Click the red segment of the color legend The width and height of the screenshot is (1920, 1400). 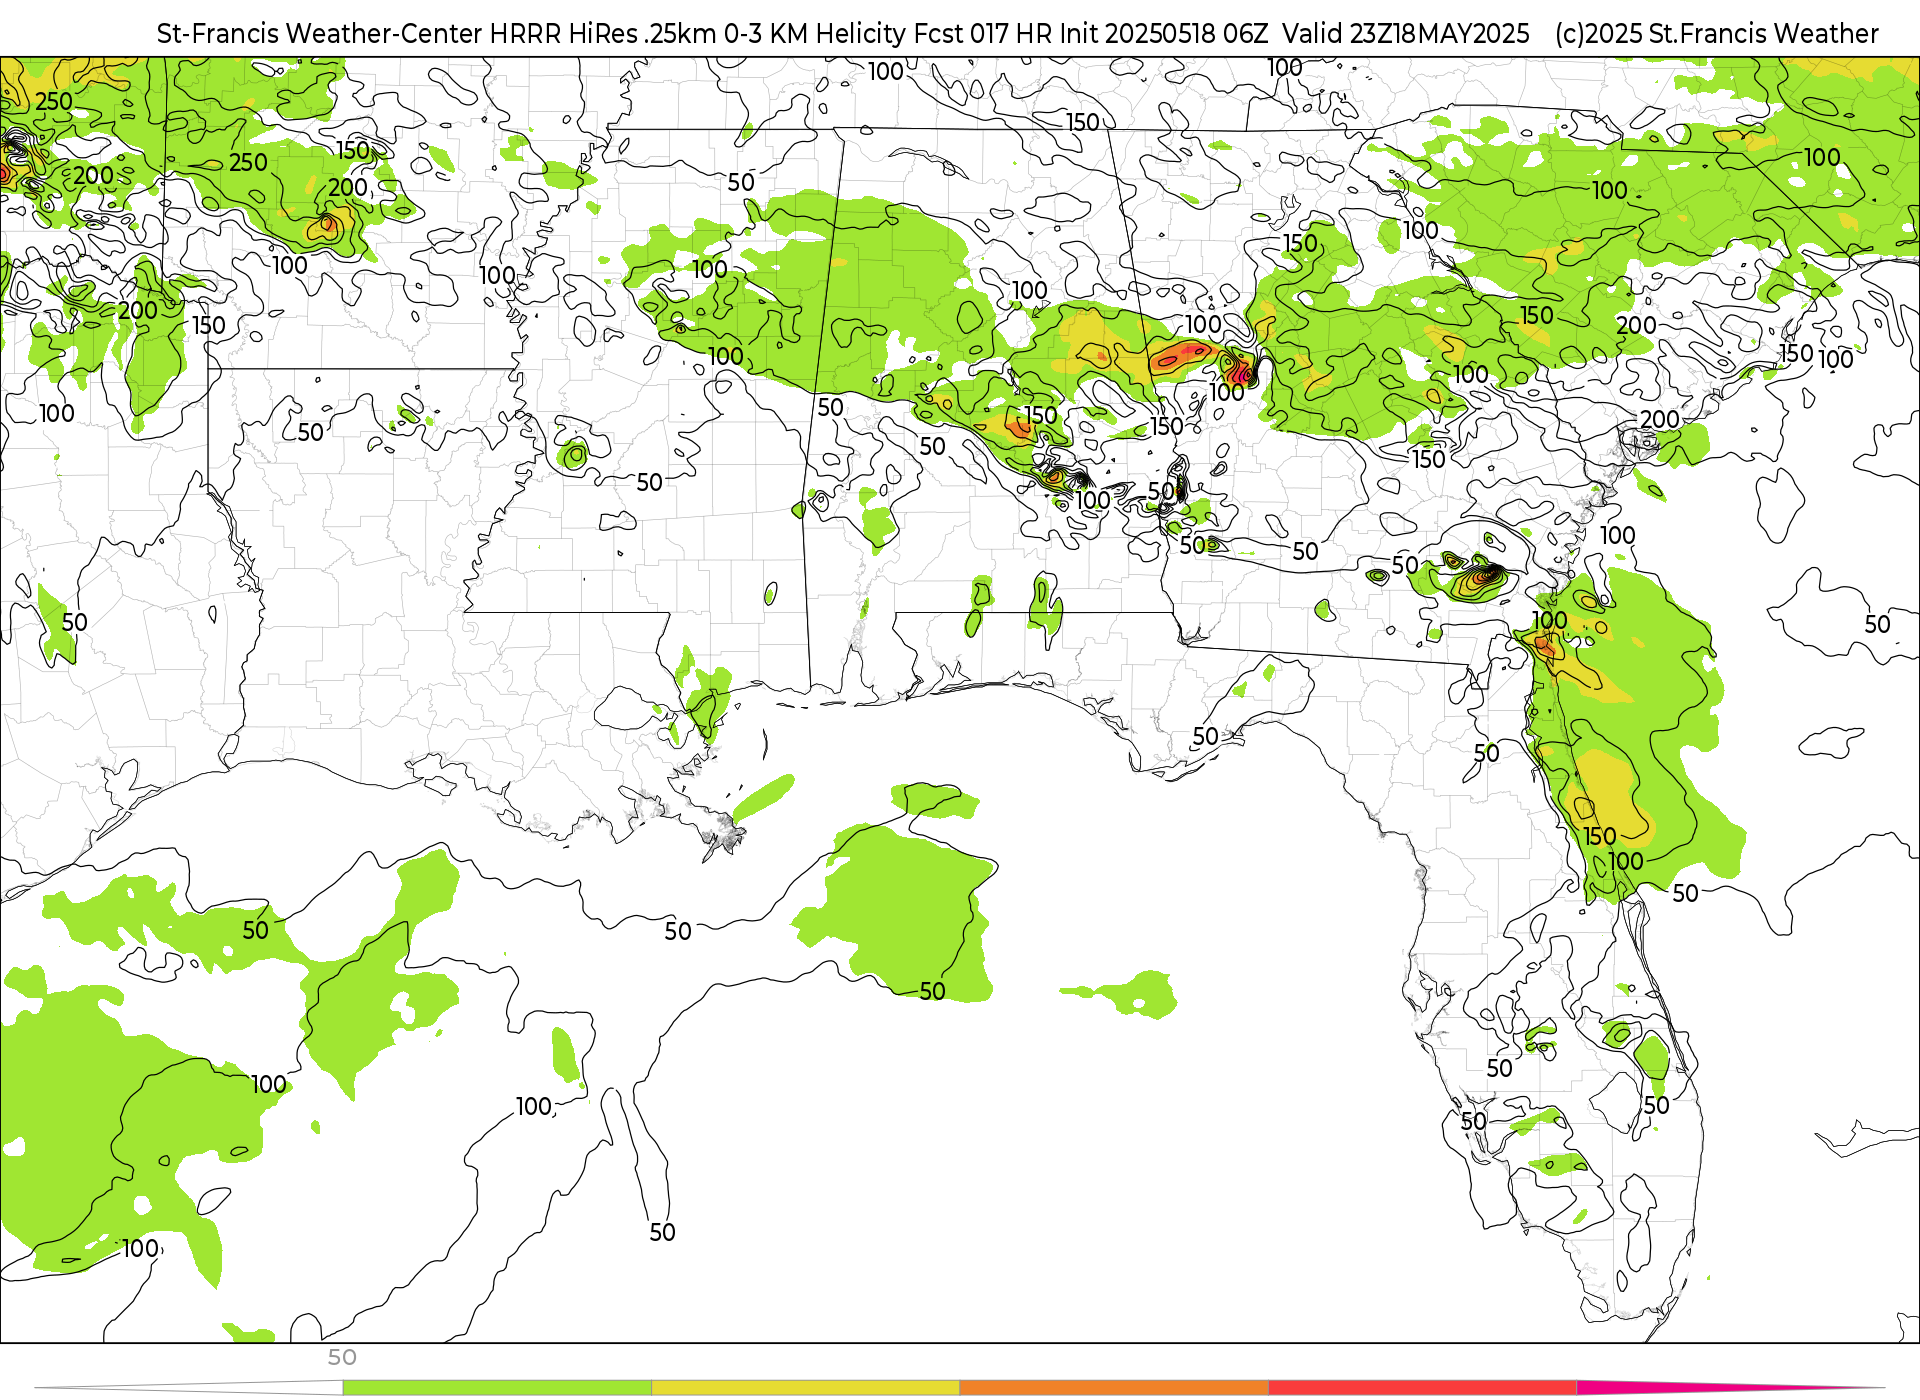click(x=1422, y=1387)
